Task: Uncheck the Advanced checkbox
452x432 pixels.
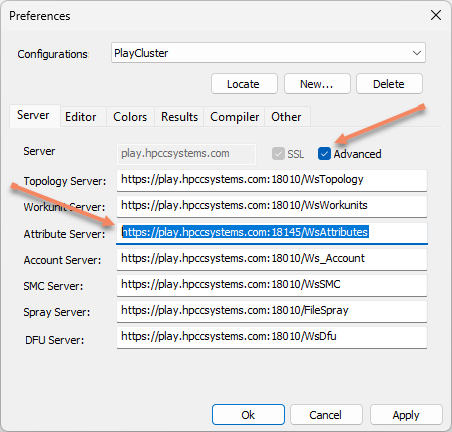Action: point(324,154)
